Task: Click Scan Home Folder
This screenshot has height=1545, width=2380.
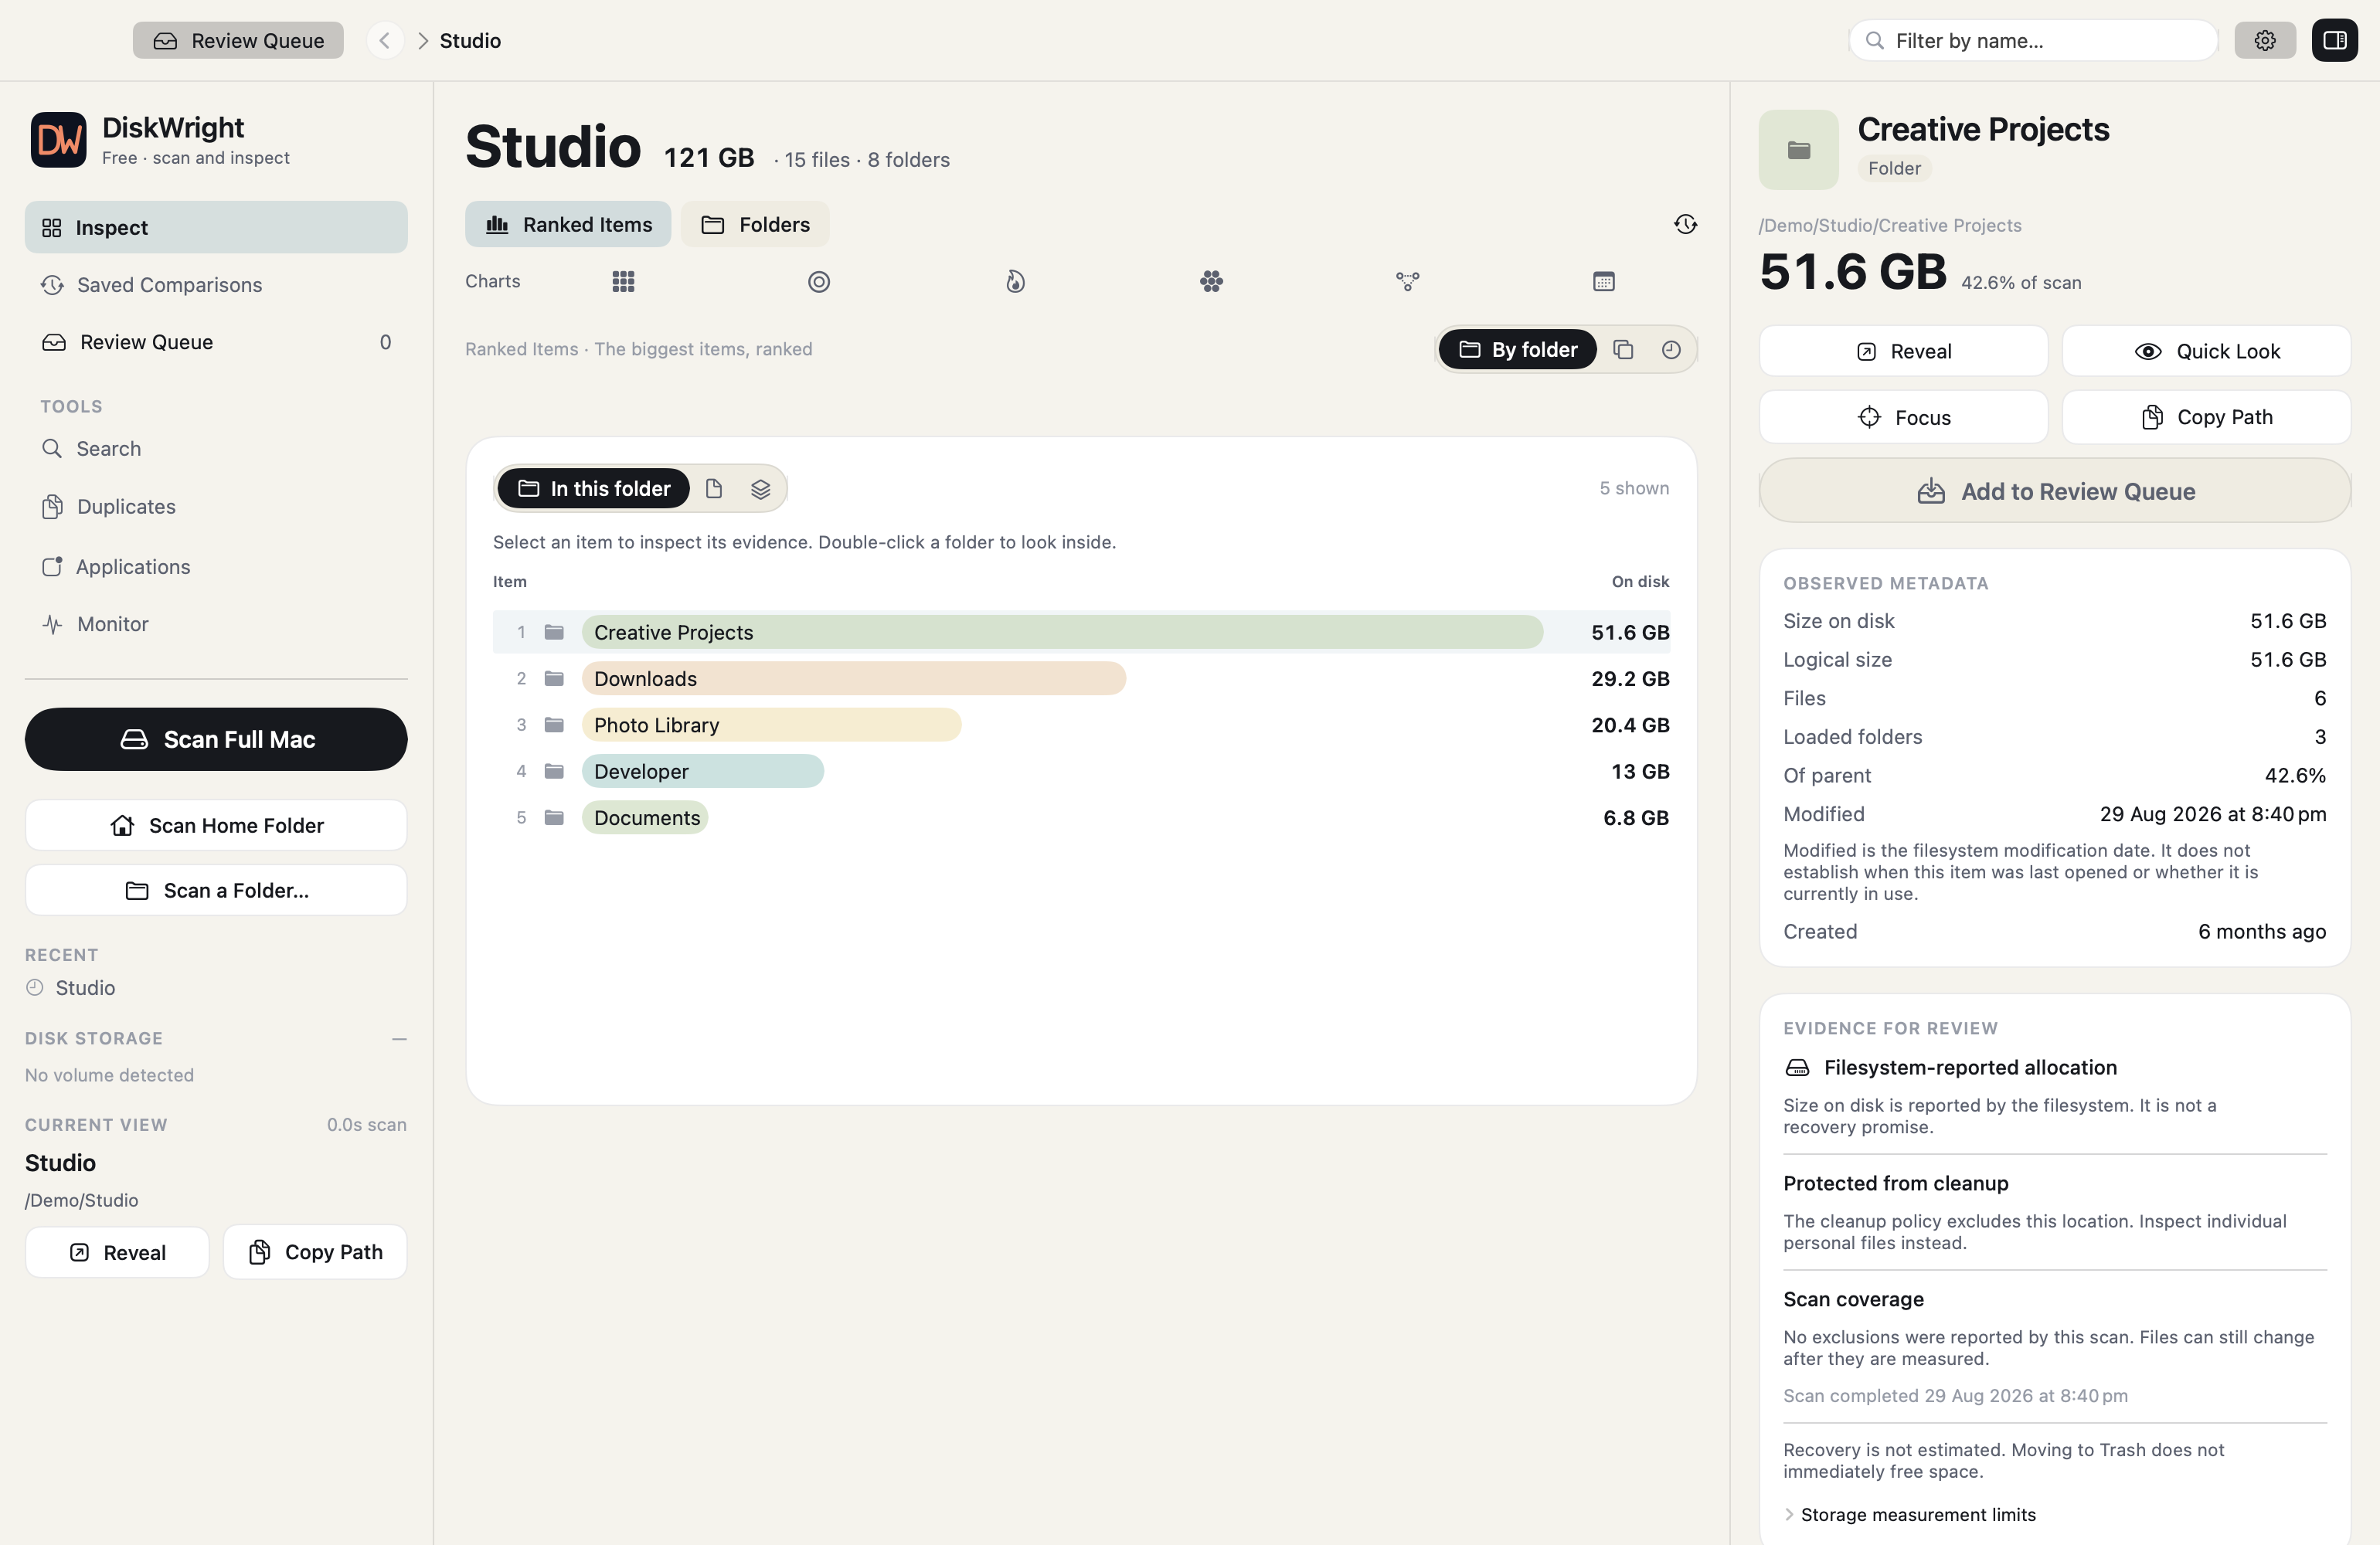Action: coord(216,825)
